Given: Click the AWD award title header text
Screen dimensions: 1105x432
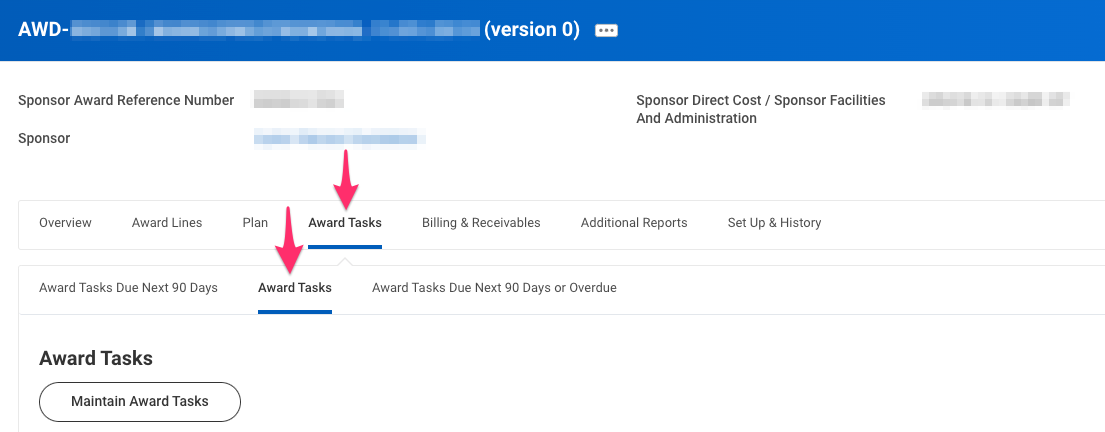Looking at the screenshot, I should pyautogui.click(x=299, y=30).
